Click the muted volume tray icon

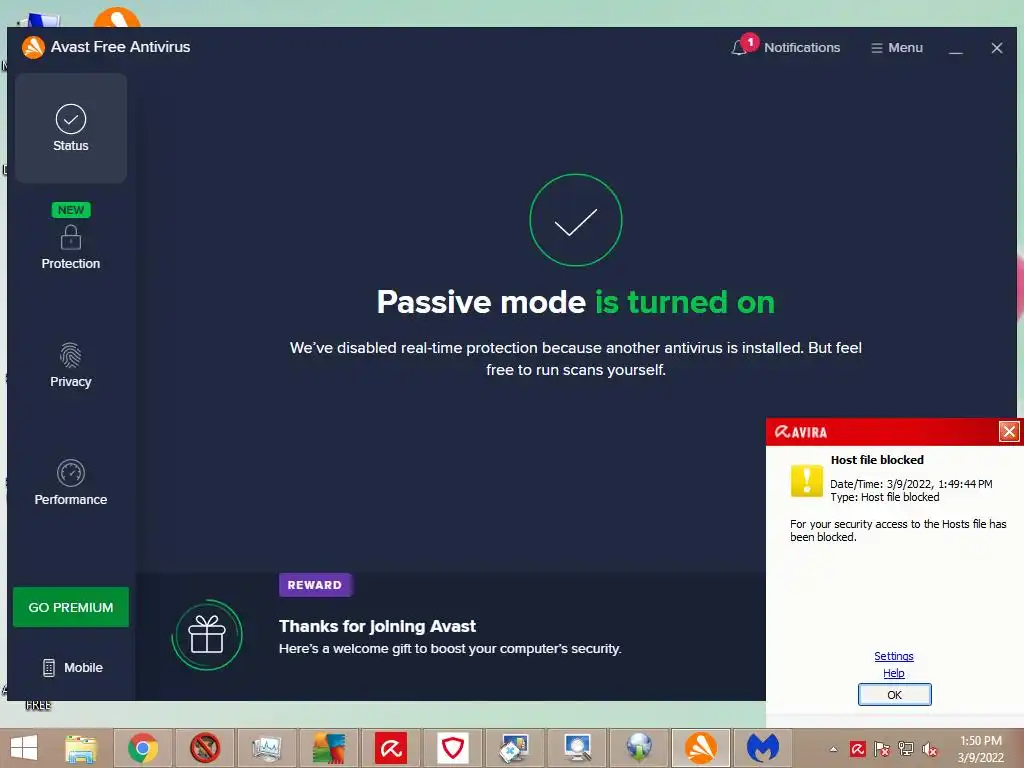[930, 749]
